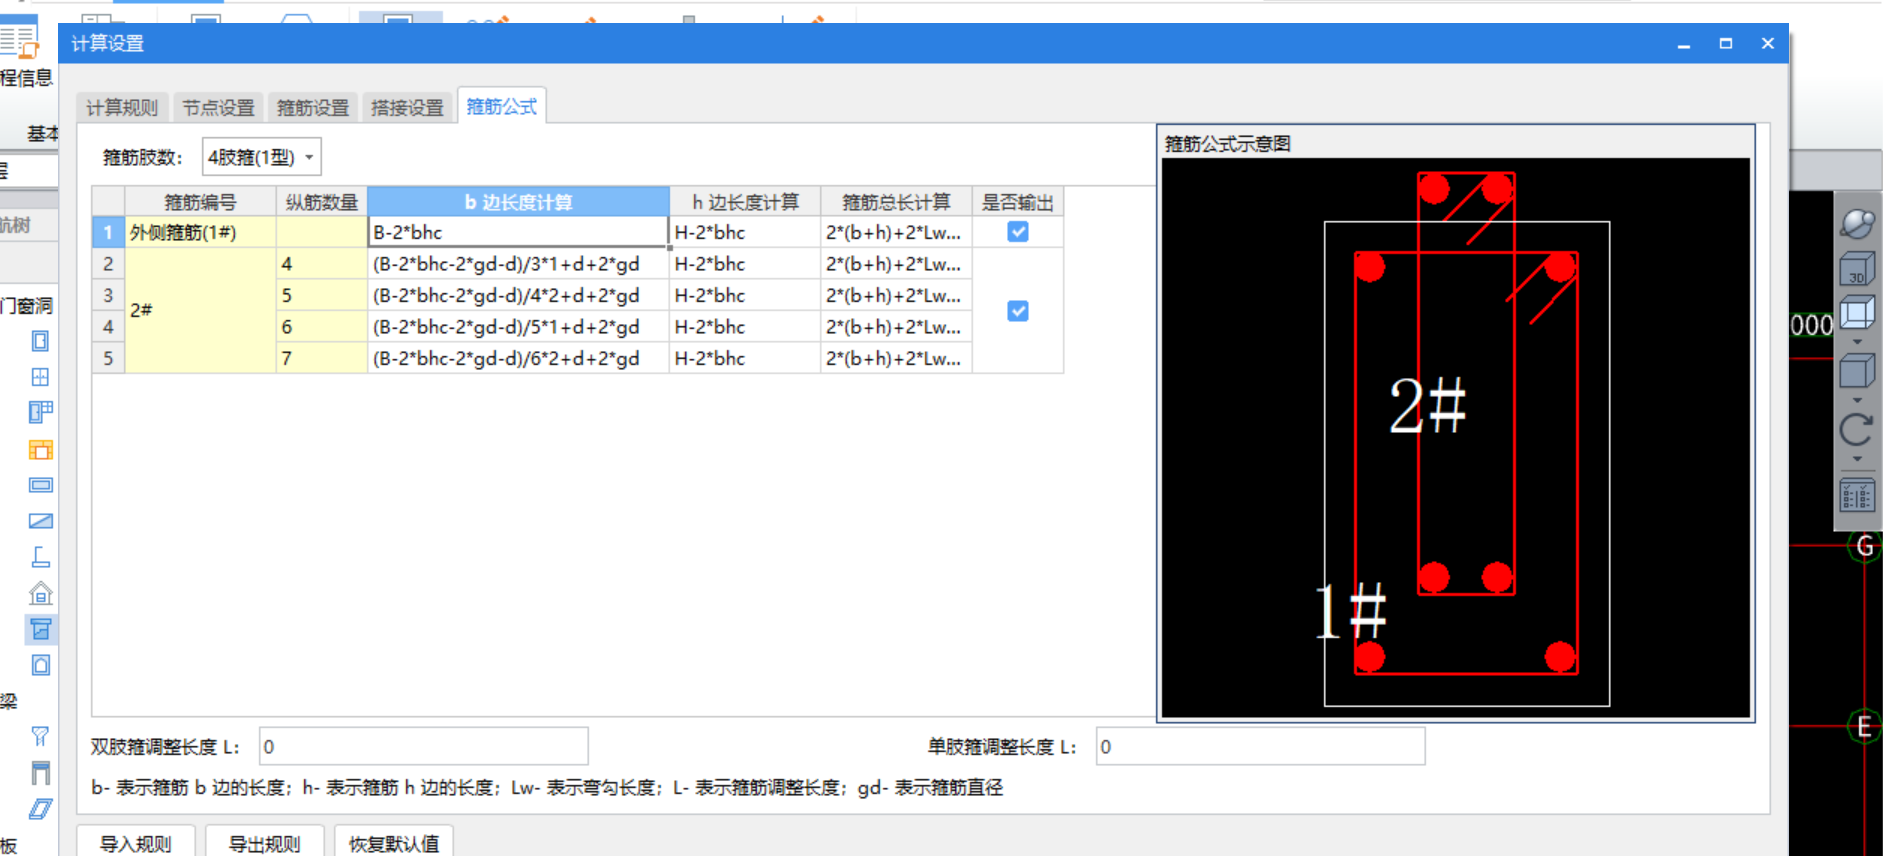Click 纵筋数量 cell with value 6
Image resolution: width=1883 pixels, height=856 pixels.
tap(322, 327)
